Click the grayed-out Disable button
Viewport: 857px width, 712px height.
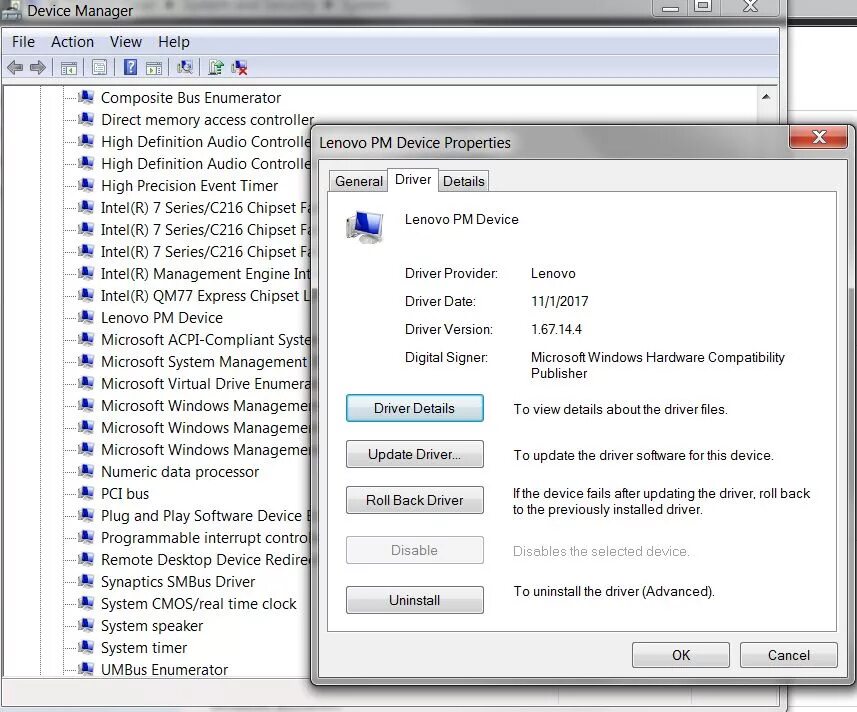tap(414, 550)
